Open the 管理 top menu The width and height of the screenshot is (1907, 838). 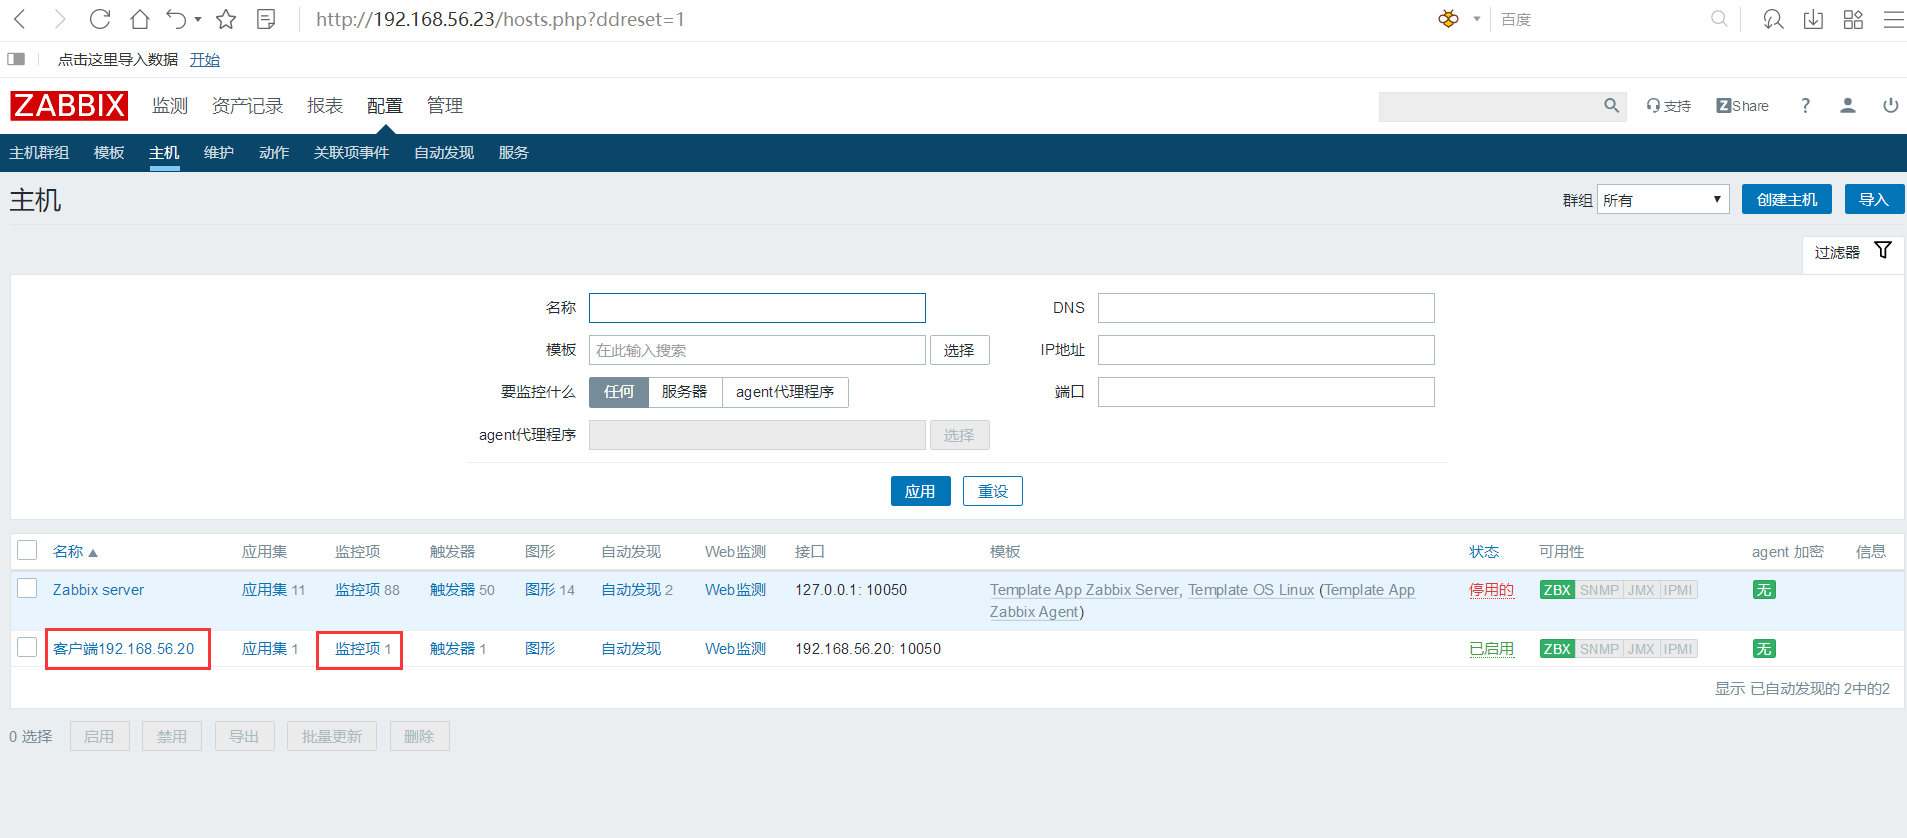point(445,106)
